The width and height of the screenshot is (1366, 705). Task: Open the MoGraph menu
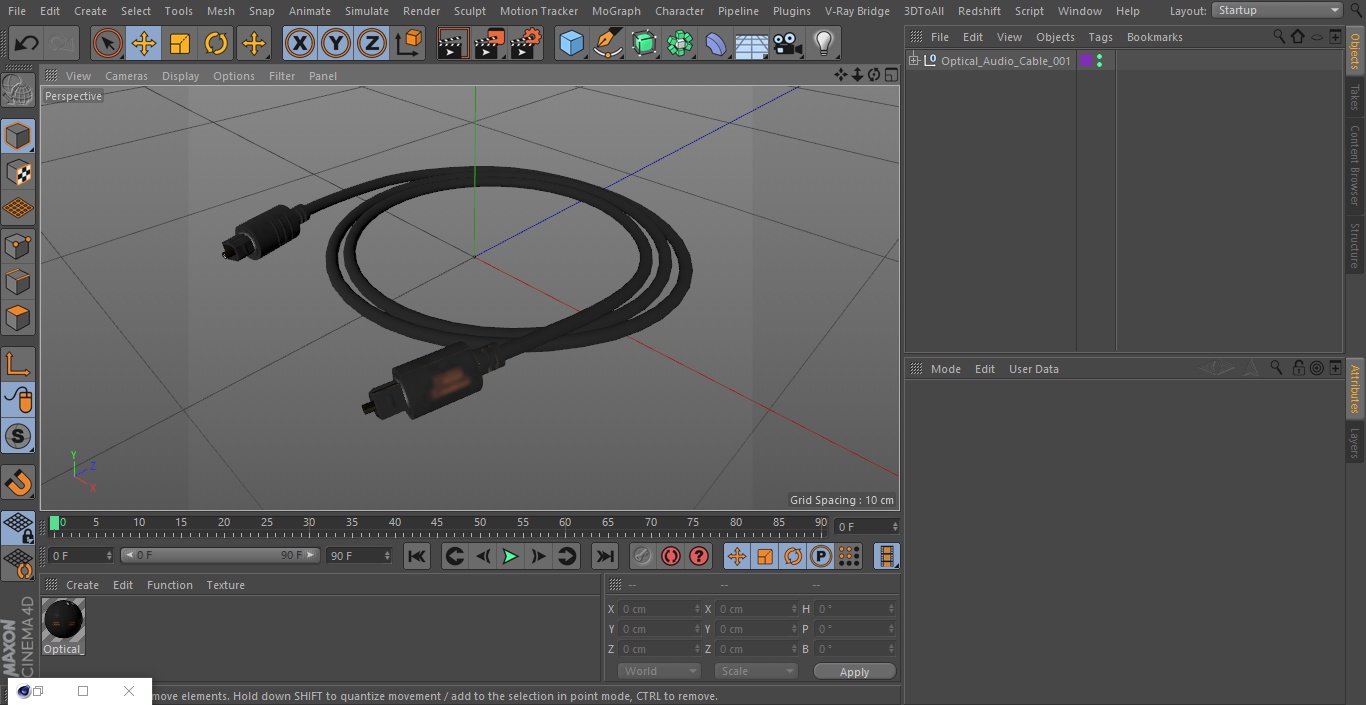coord(616,11)
